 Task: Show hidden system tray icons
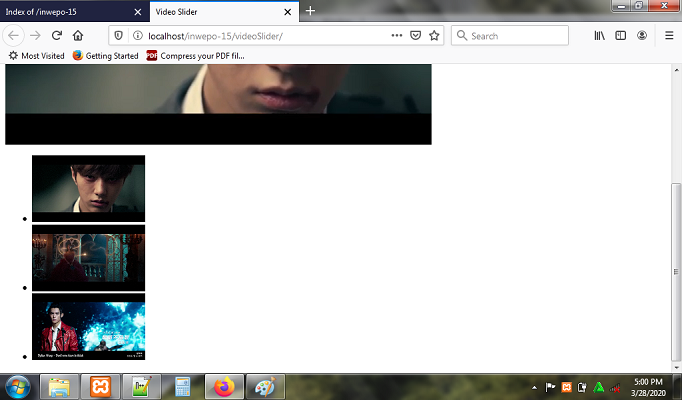tap(535, 387)
